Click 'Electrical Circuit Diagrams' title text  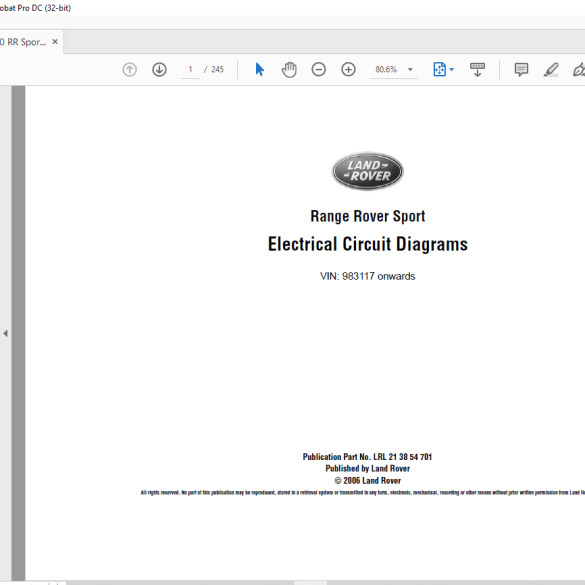pyautogui.click(x=367, y=244)
